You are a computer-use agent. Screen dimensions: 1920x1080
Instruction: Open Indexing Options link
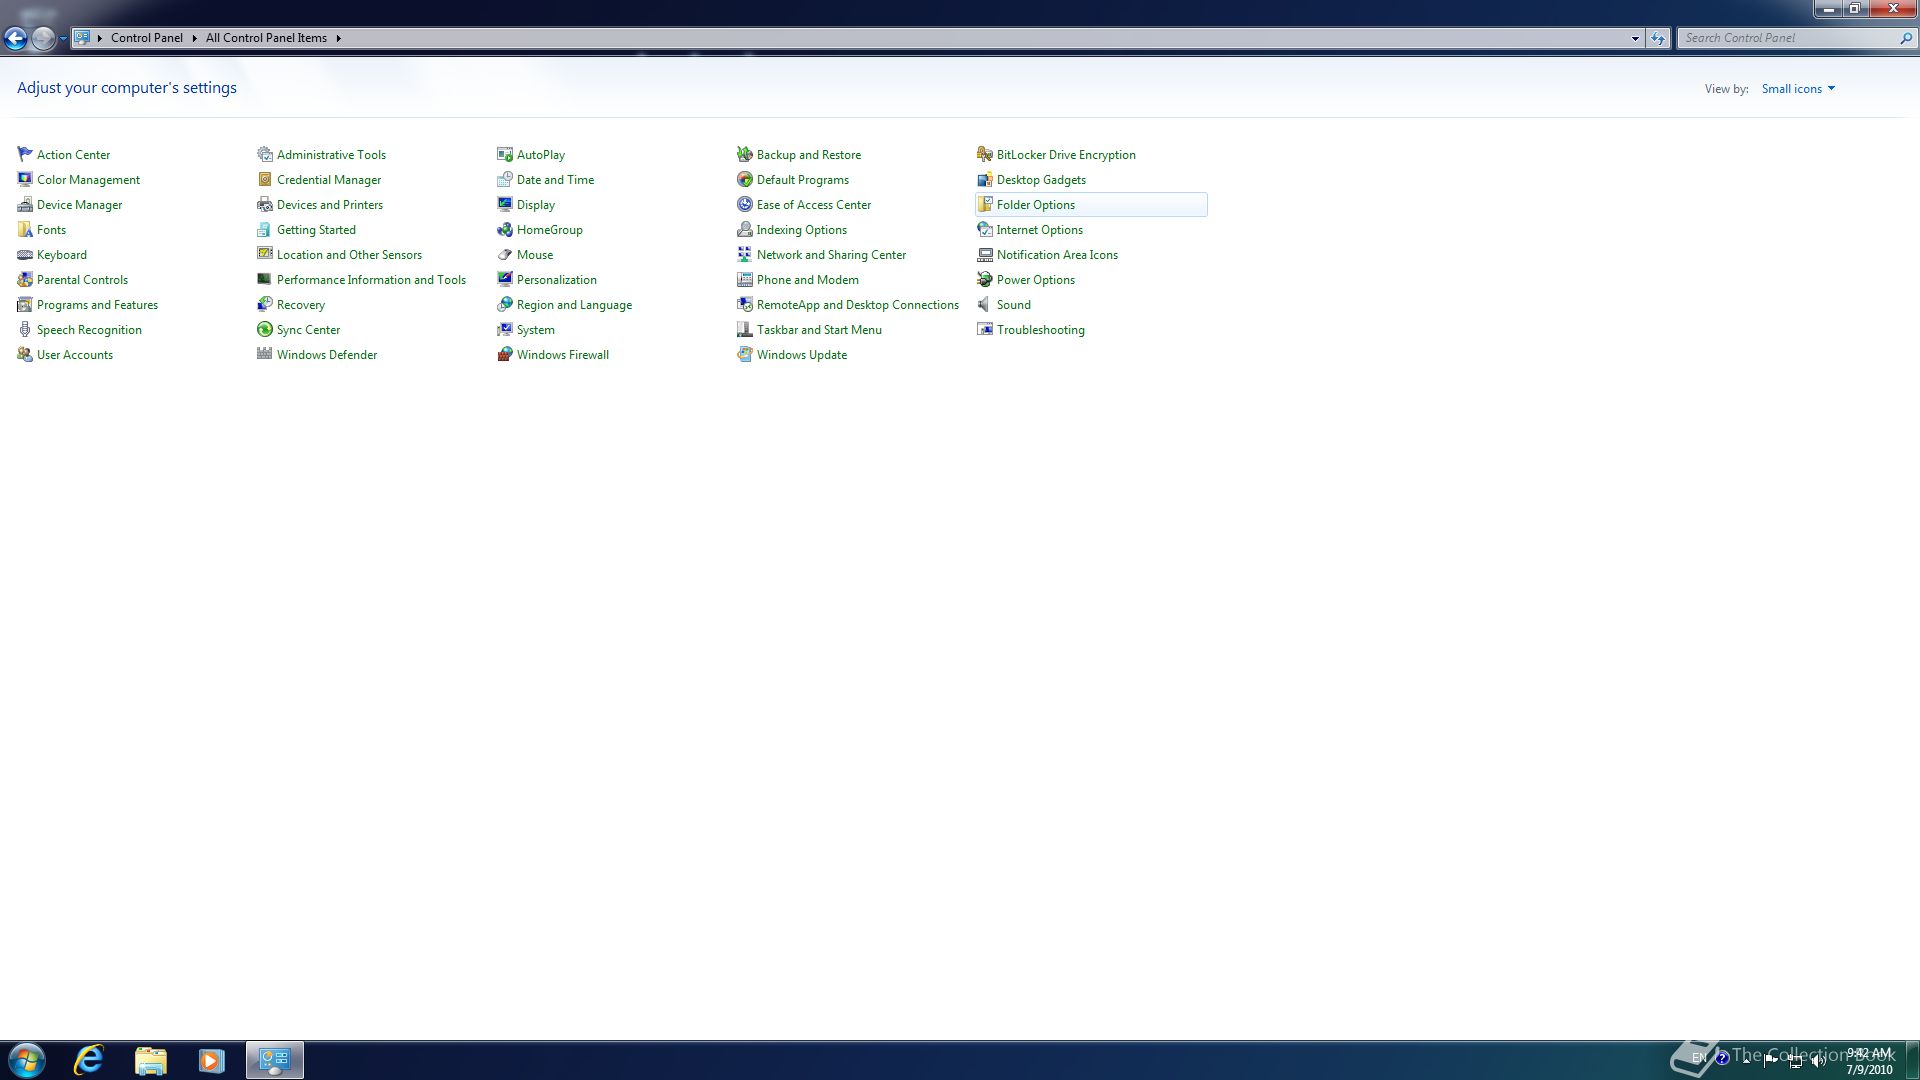click(x=802, y=230)
